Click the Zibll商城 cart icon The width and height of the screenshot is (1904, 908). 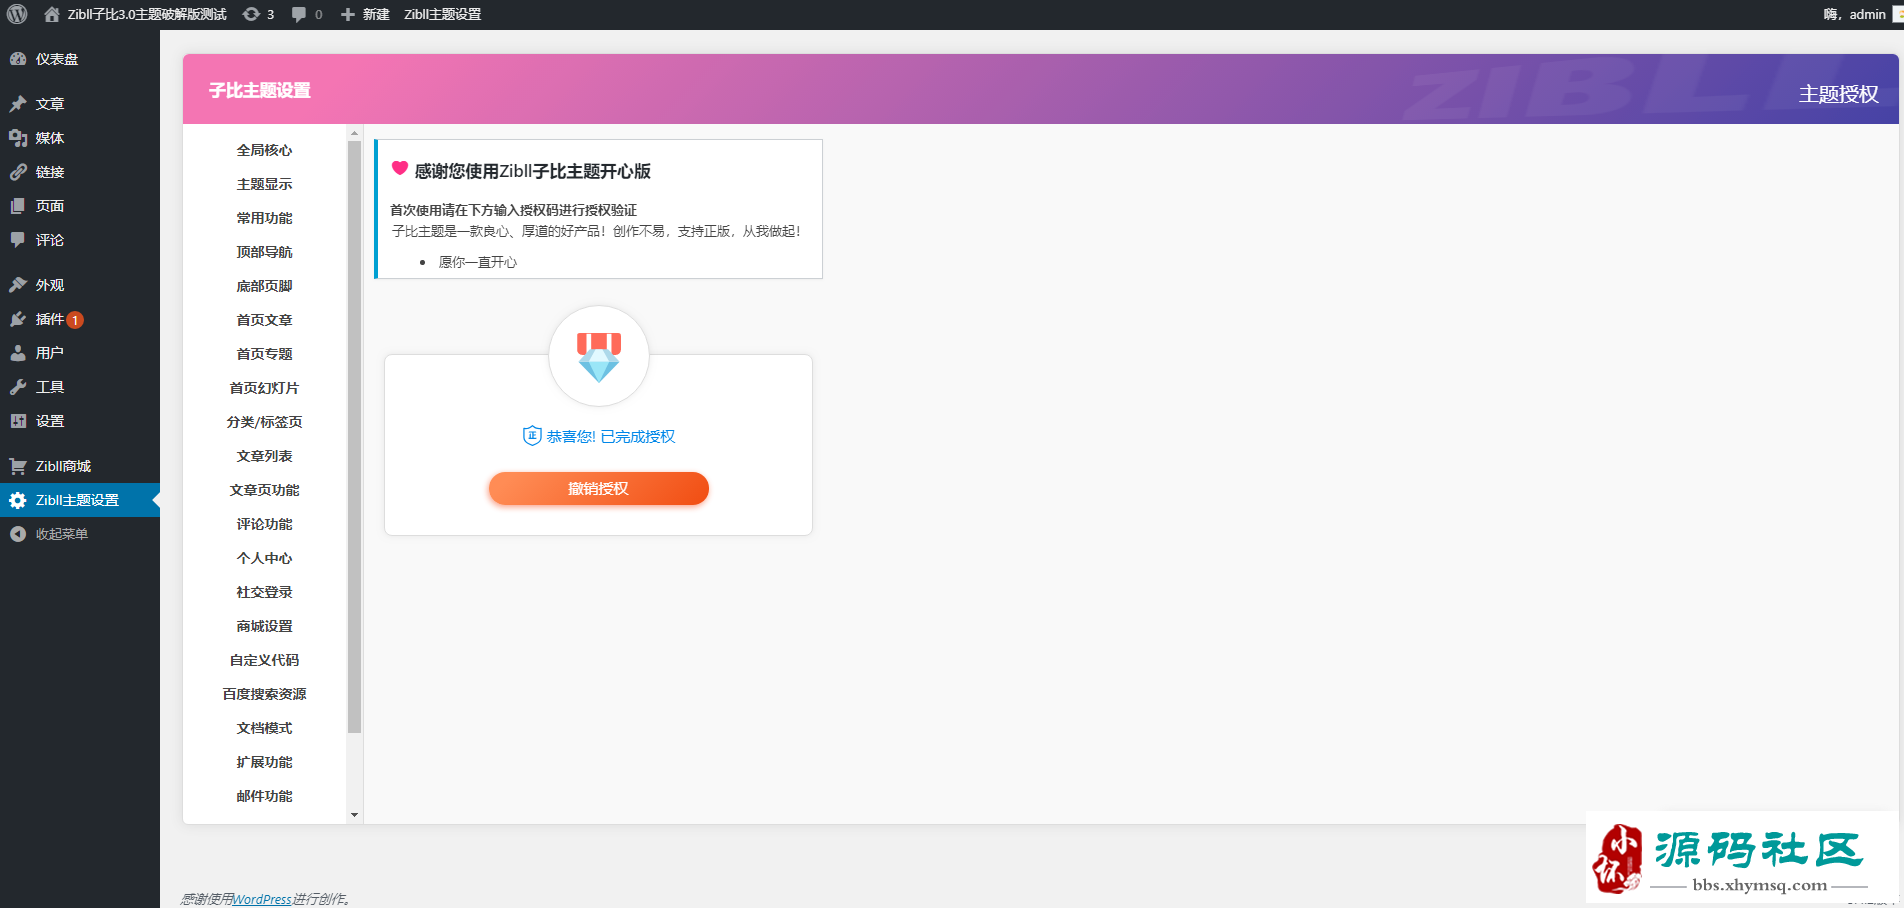[18, 466]
